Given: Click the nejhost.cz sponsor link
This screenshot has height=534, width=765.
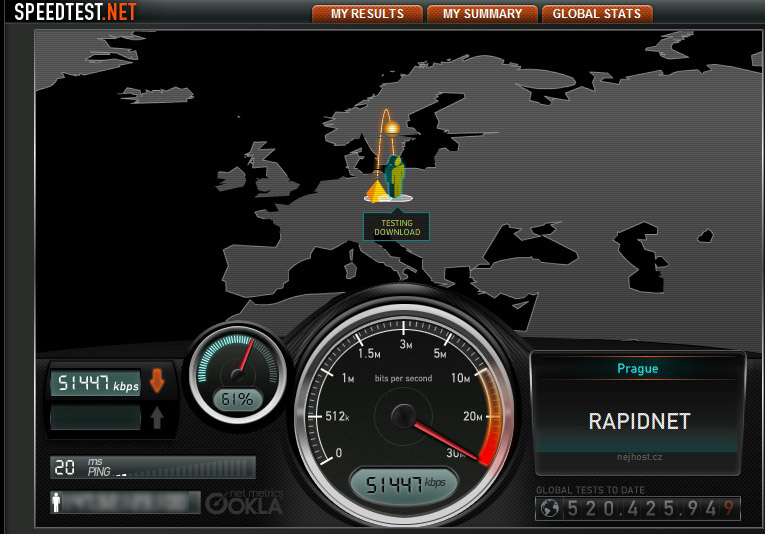Looking at the screenshot, I should [x=639, y=457].
